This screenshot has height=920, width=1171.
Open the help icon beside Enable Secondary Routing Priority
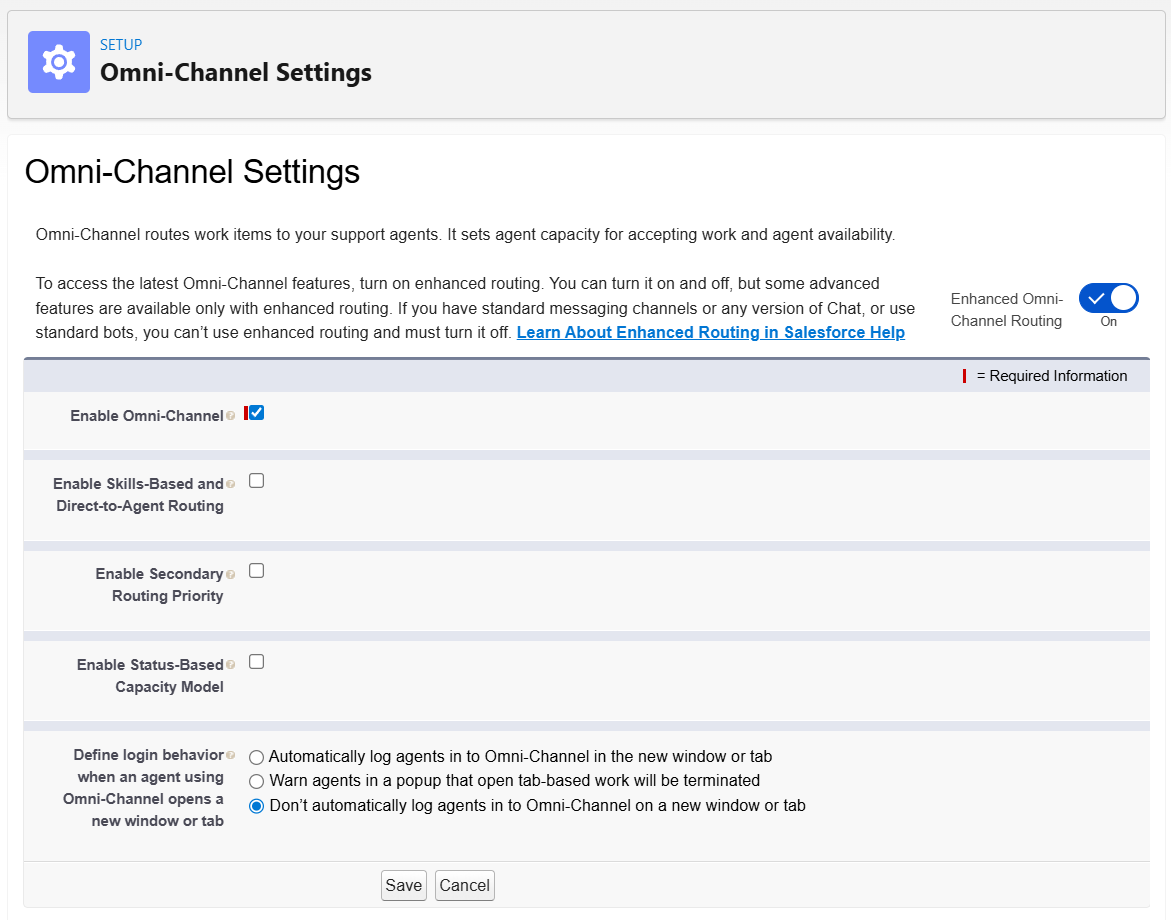(230, 571)
